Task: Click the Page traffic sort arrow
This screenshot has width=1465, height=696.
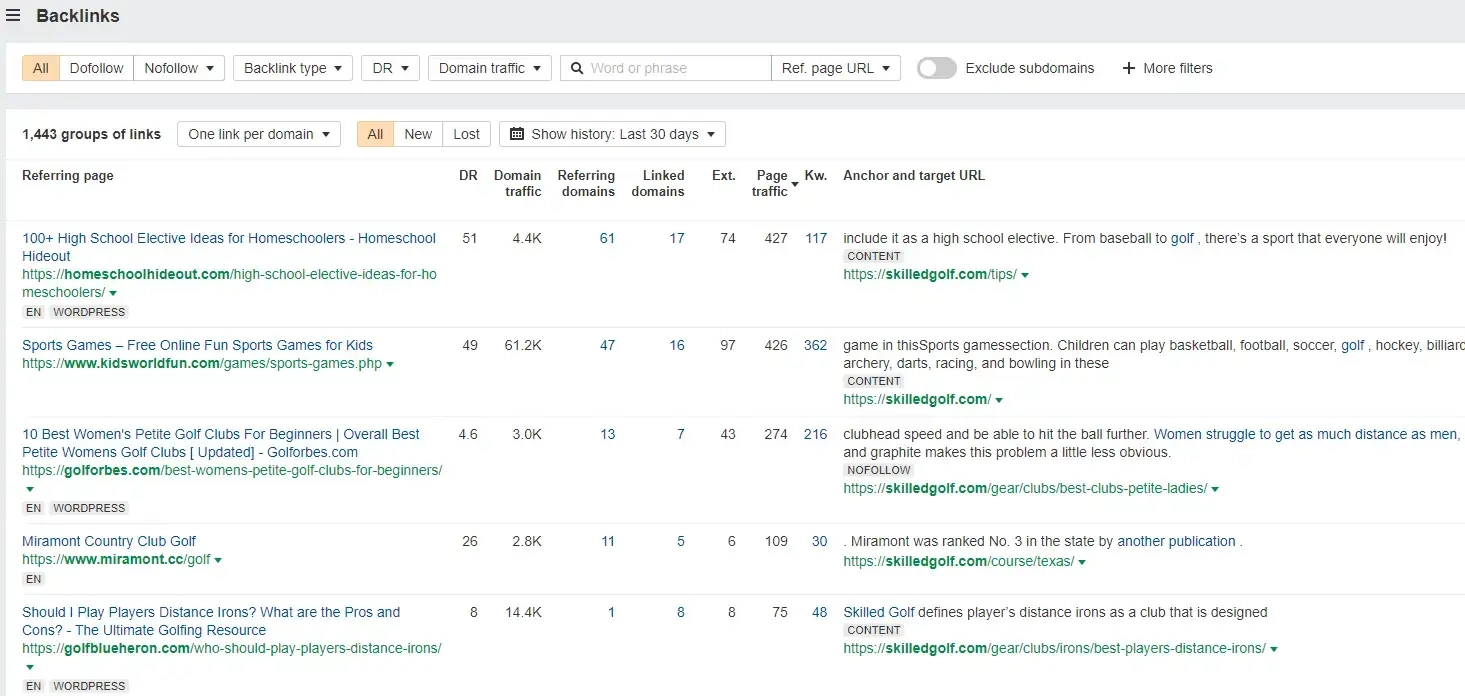Action: point(795,184)
